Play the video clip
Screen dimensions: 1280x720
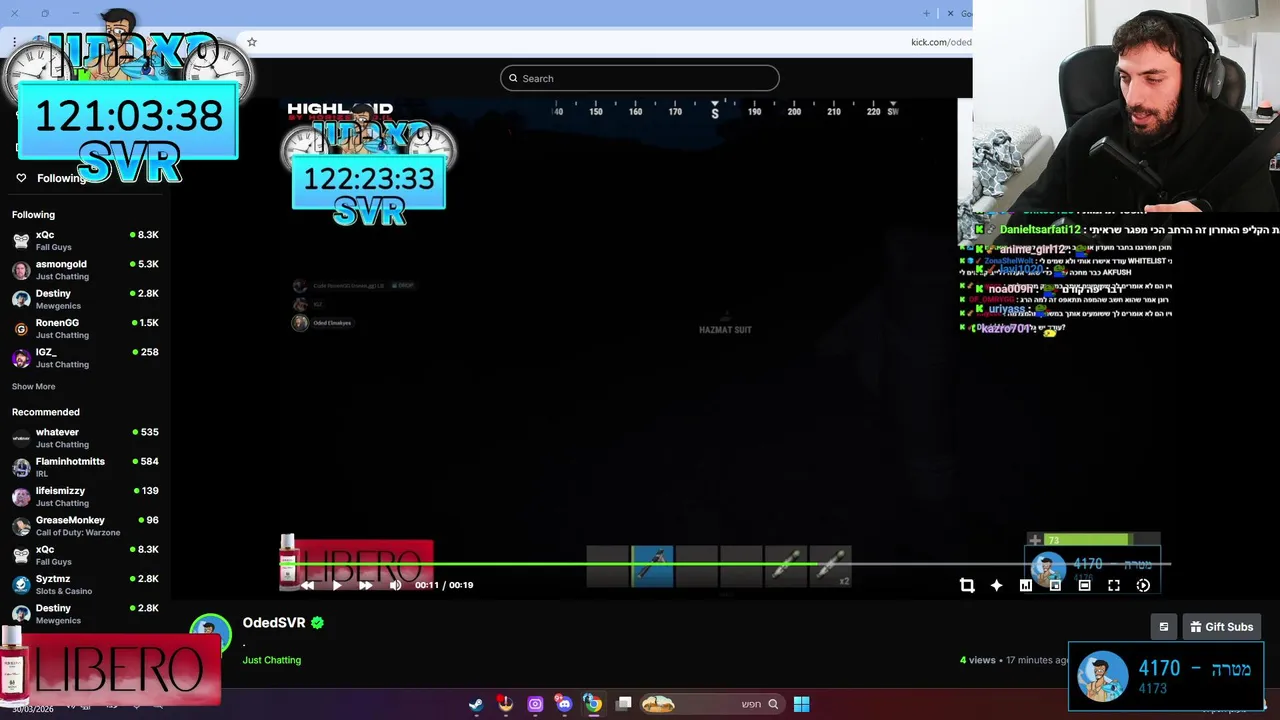[336, 585]
